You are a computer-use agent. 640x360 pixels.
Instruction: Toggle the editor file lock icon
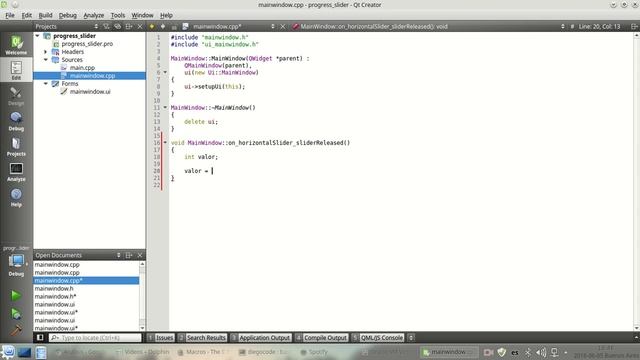(174, 26)
